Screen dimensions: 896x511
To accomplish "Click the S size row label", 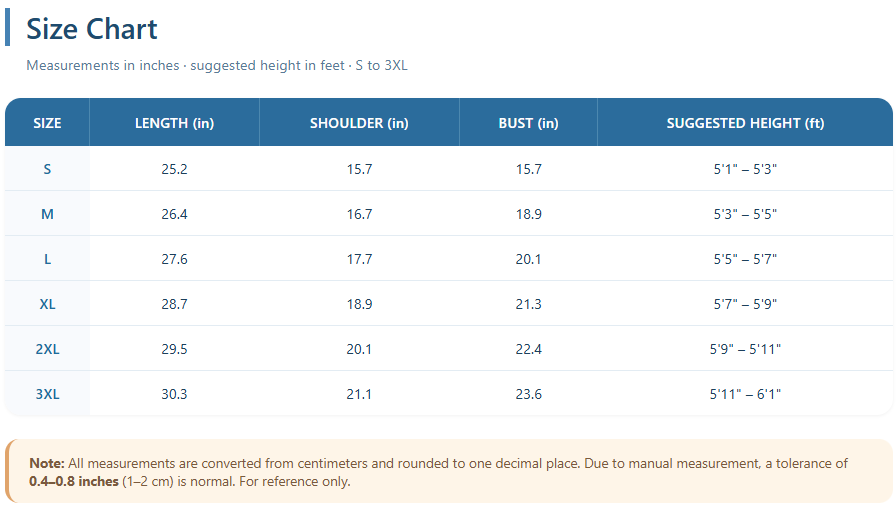I will pos(47,169).
